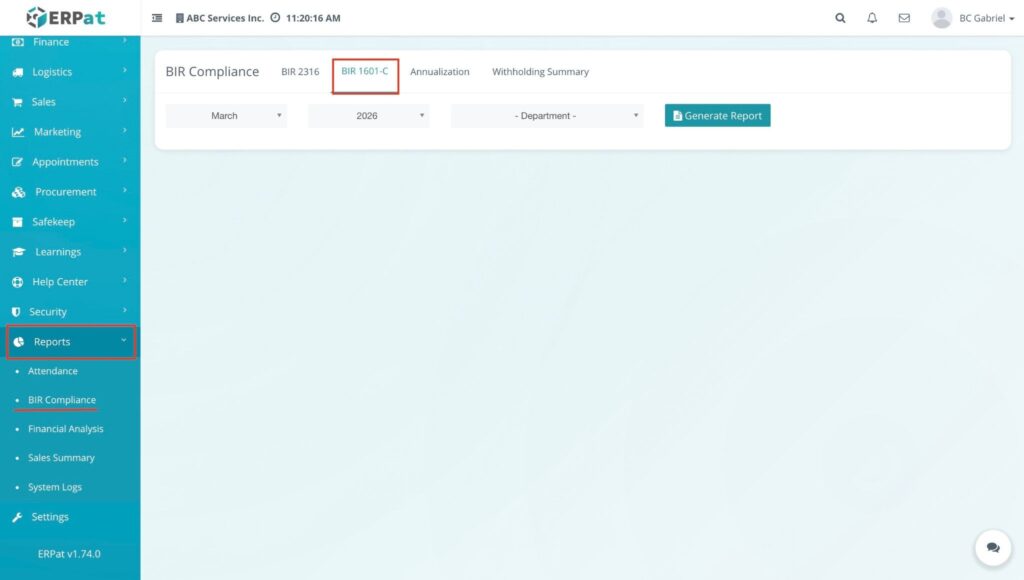Switch to the Withholding Summary tab

[540, 72]
